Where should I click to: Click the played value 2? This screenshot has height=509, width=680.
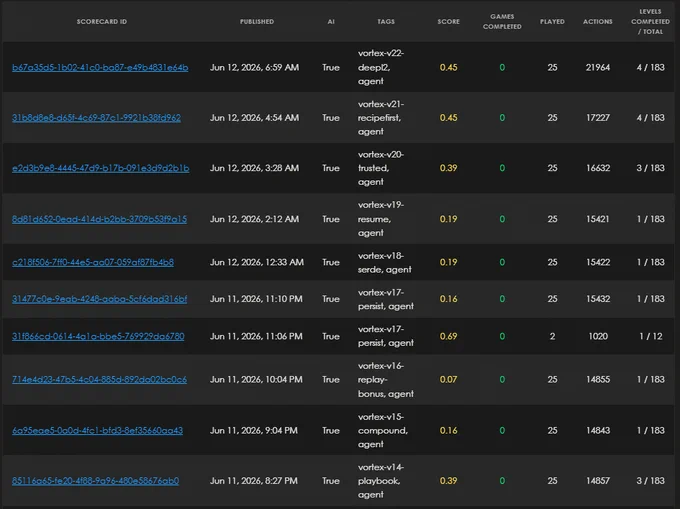(x=552, y=336)
